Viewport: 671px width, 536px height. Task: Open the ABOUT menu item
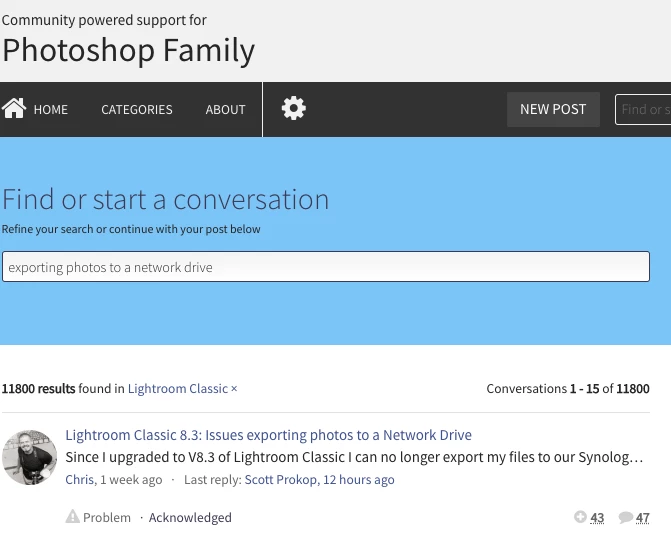click(226, 110)
